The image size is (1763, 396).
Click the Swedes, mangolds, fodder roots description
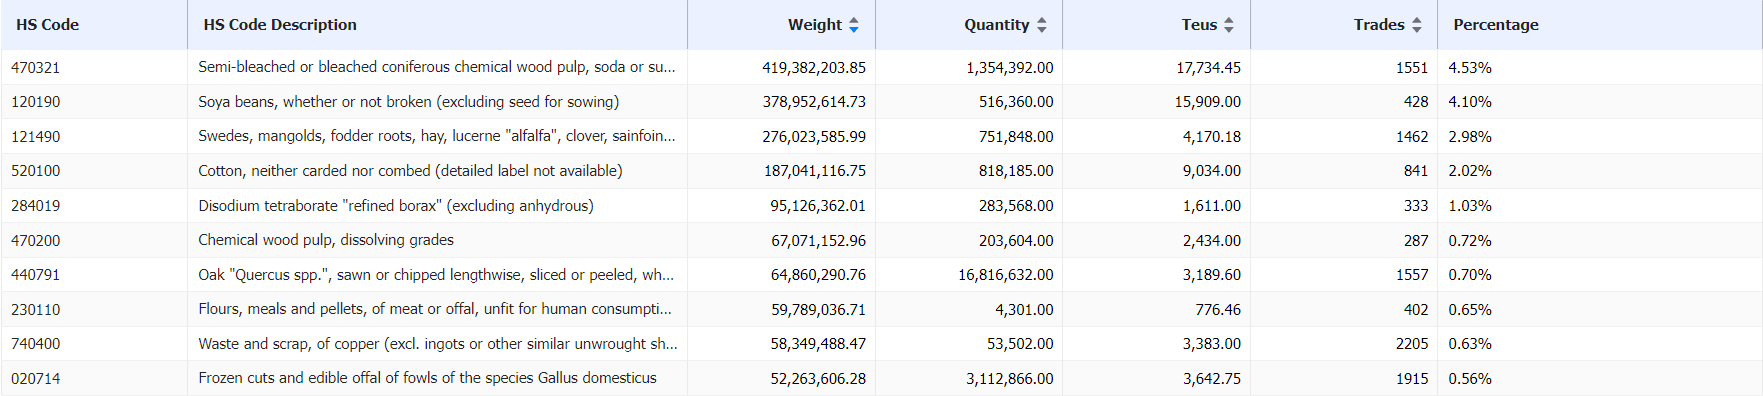[x=436, y=136]
